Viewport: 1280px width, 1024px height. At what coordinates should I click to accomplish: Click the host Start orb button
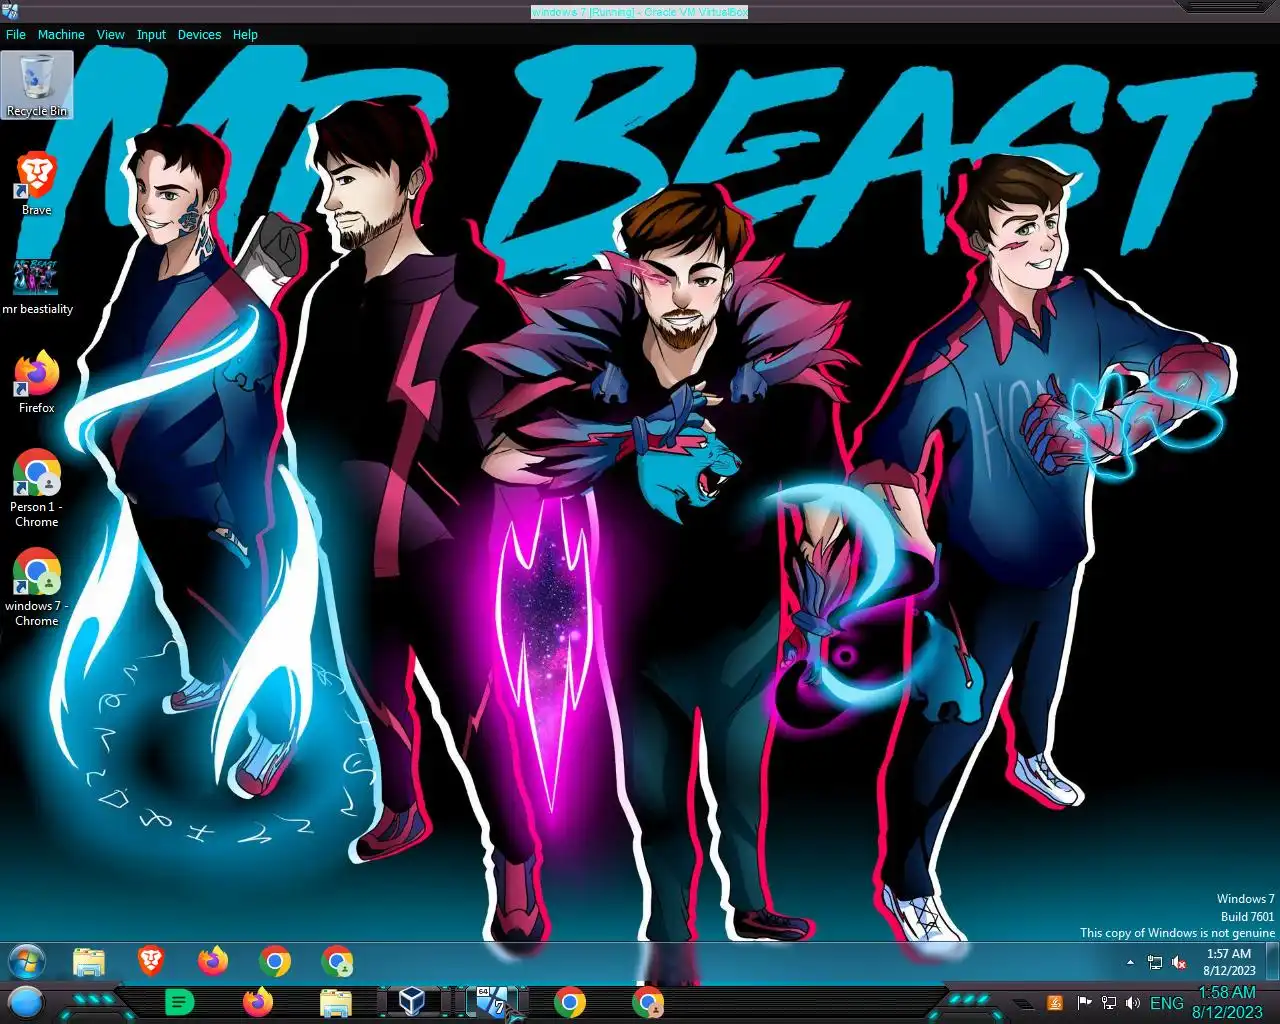click(25, 1002)
